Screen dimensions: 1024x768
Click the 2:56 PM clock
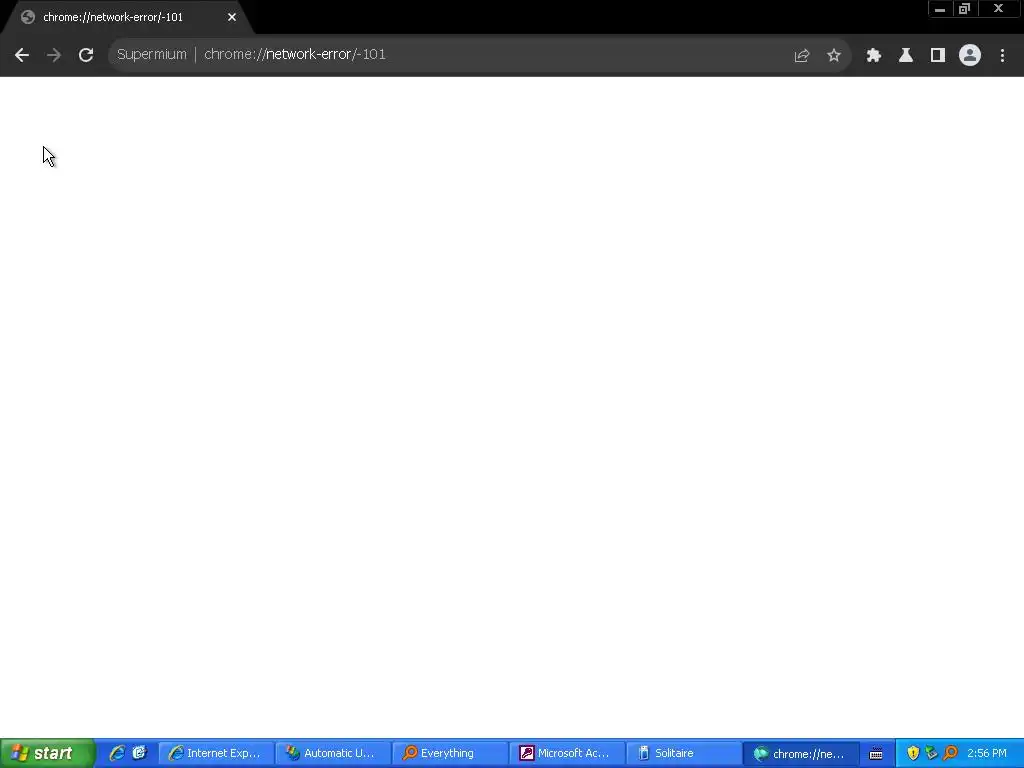point(987,753)
